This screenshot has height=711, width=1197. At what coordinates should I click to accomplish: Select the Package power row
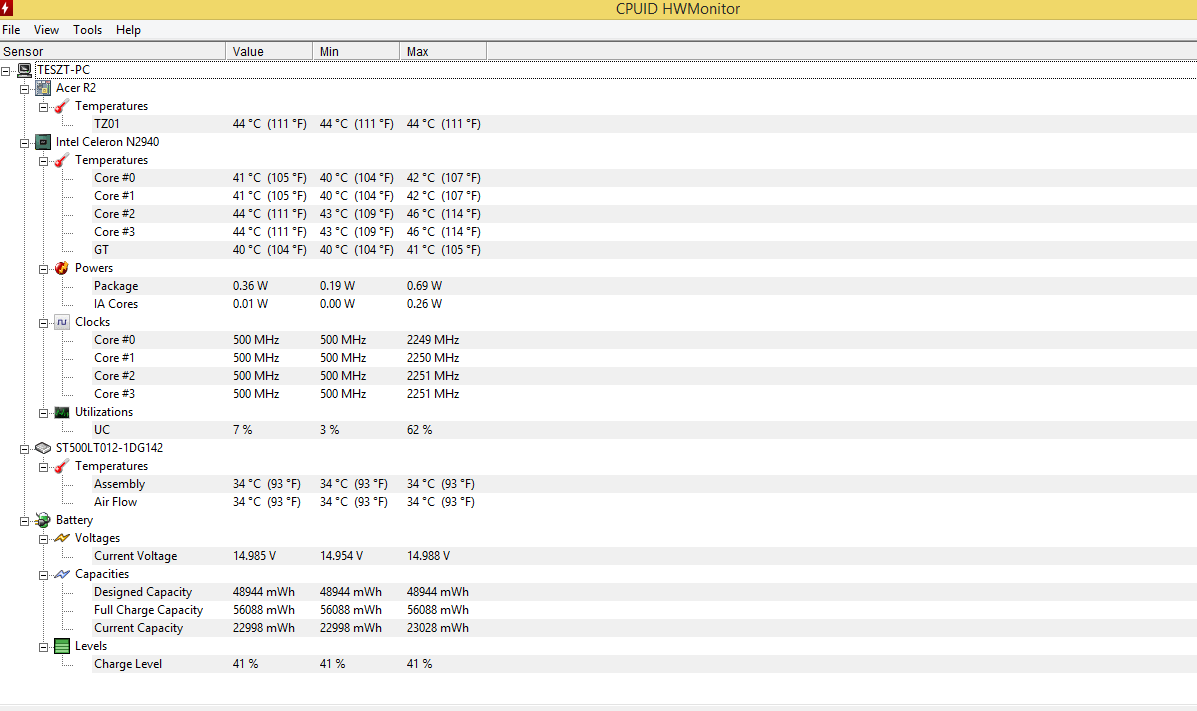116,286
